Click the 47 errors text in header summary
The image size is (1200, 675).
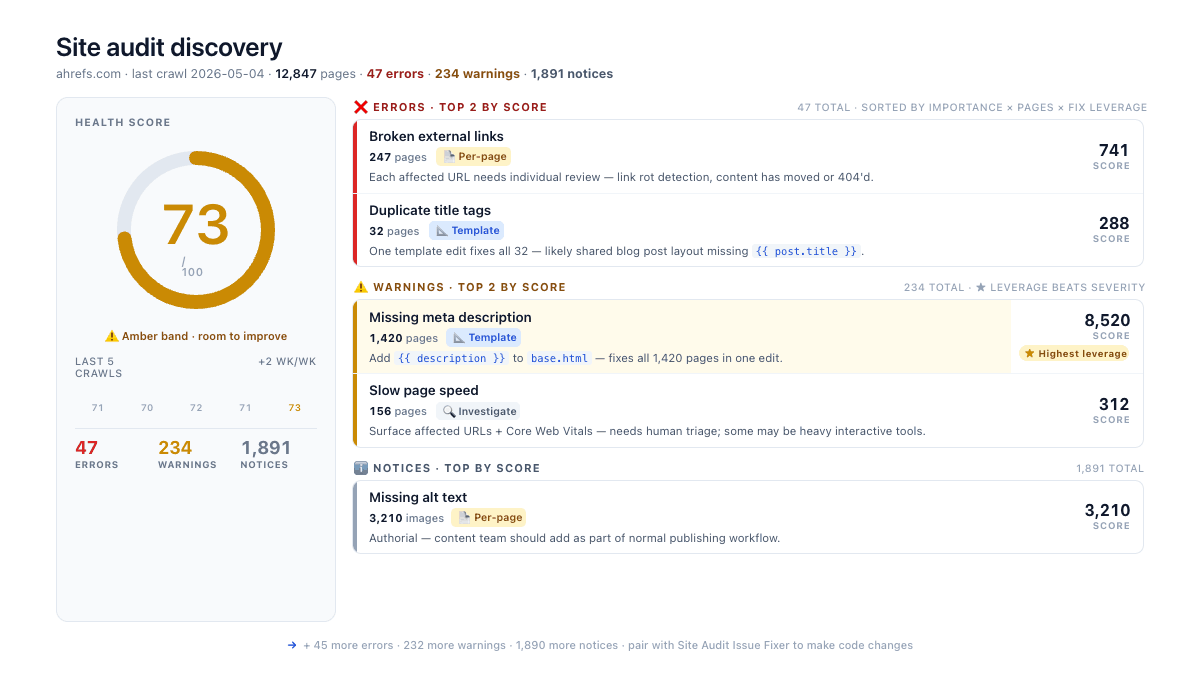(393, 74)
